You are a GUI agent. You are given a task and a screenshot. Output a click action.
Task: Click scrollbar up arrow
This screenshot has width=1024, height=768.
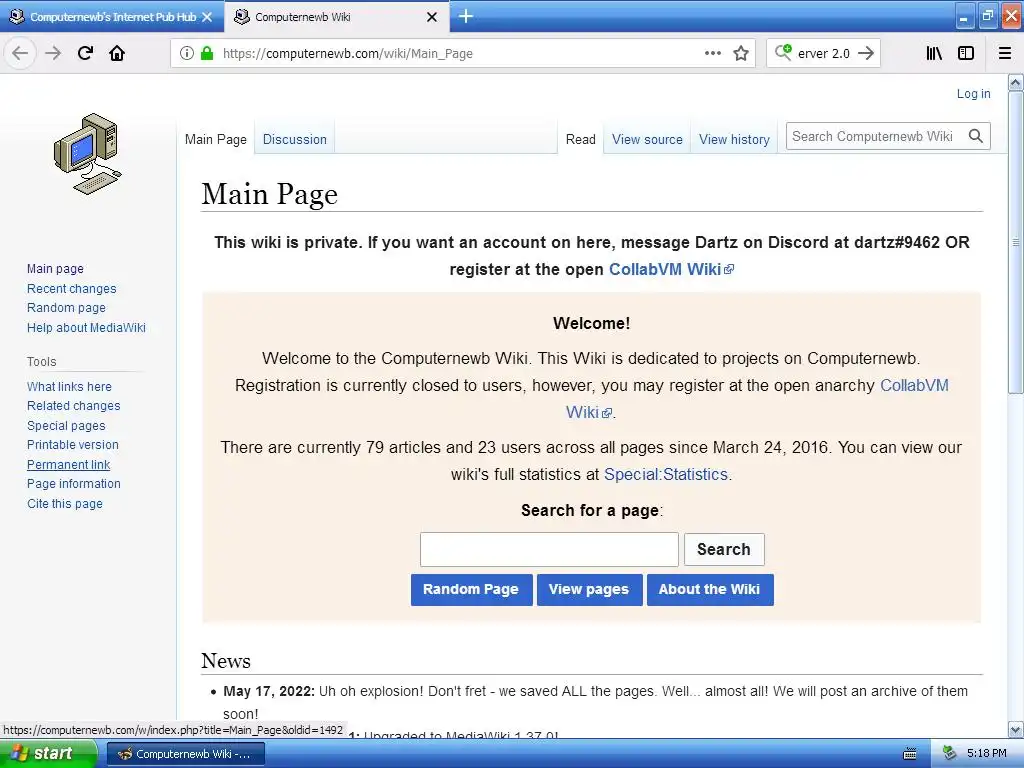point(1015,82)
